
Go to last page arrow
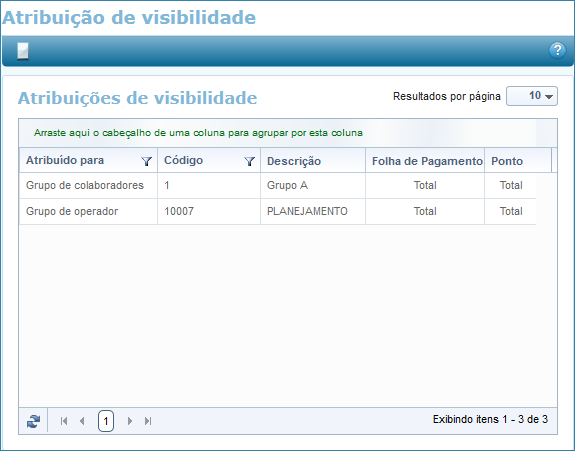tap(148, 421)
